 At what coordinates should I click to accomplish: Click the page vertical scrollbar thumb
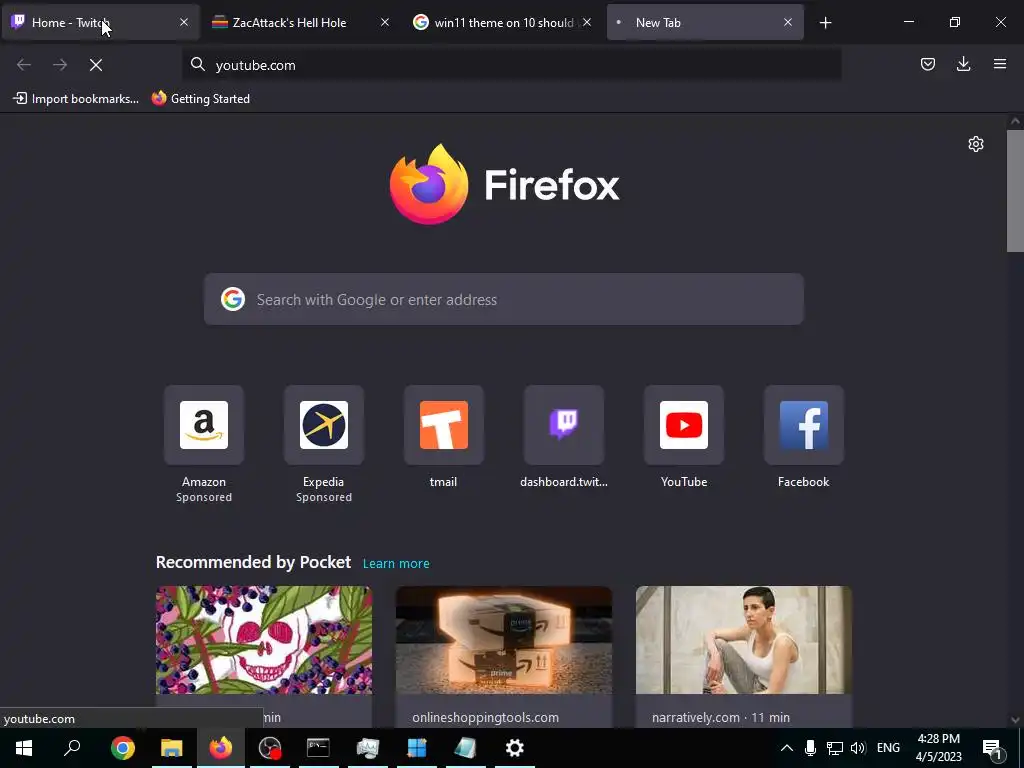pyautogui.click(x=1015, y=191)
